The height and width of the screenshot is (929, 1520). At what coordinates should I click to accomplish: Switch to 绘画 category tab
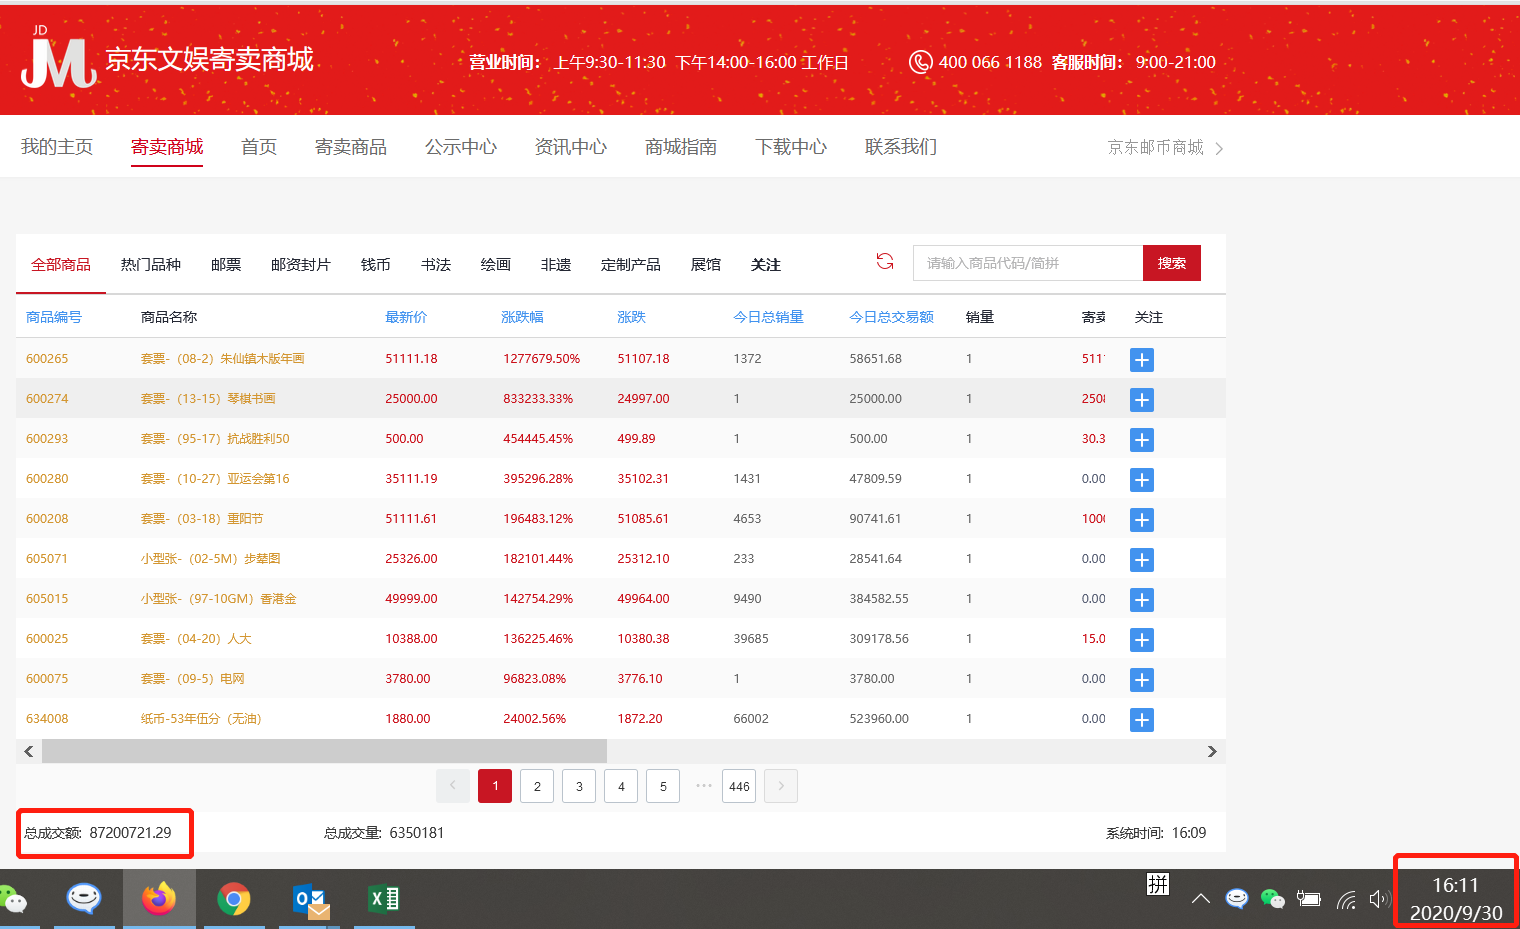(x=496, y=265)
